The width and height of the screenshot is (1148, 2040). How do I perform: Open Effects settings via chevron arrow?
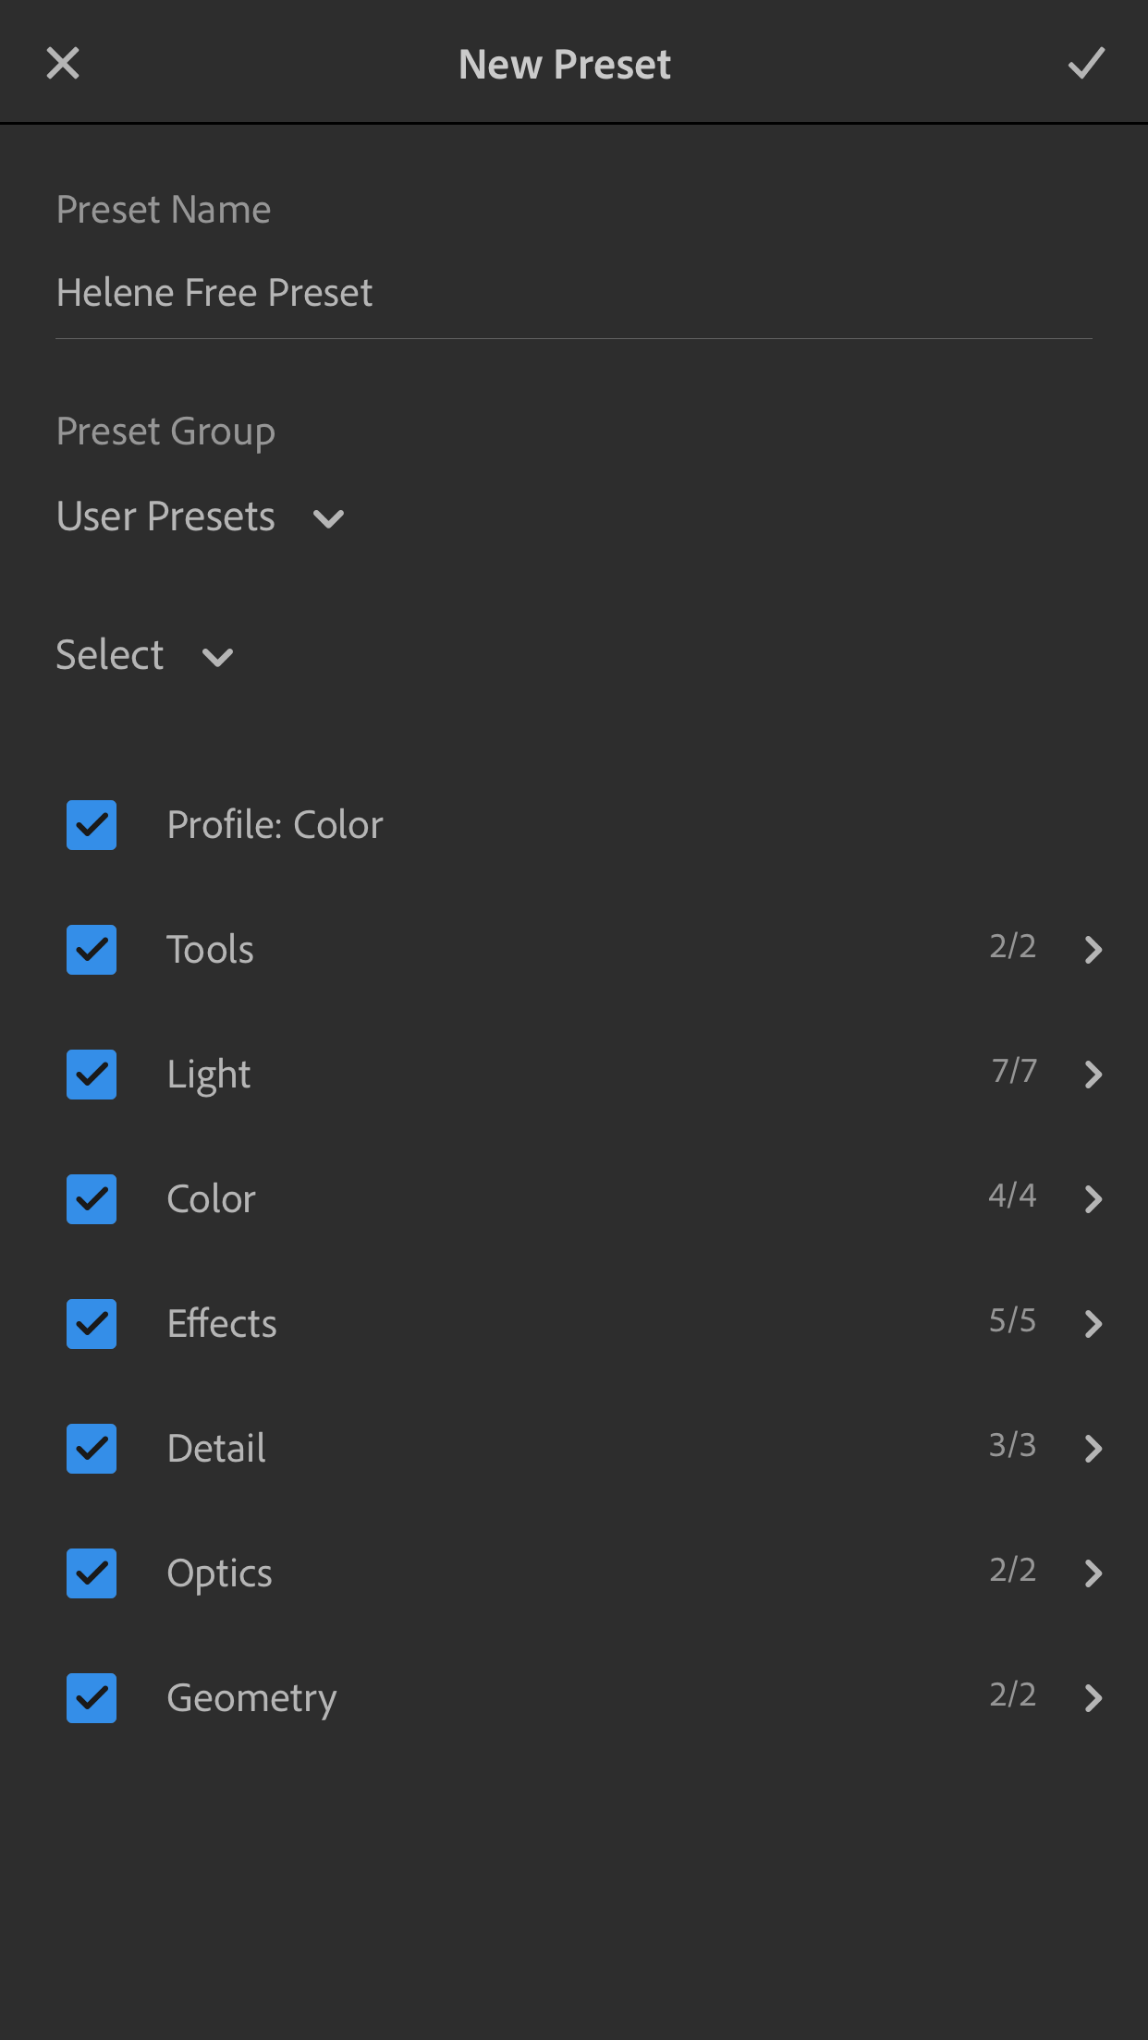1093,1324
